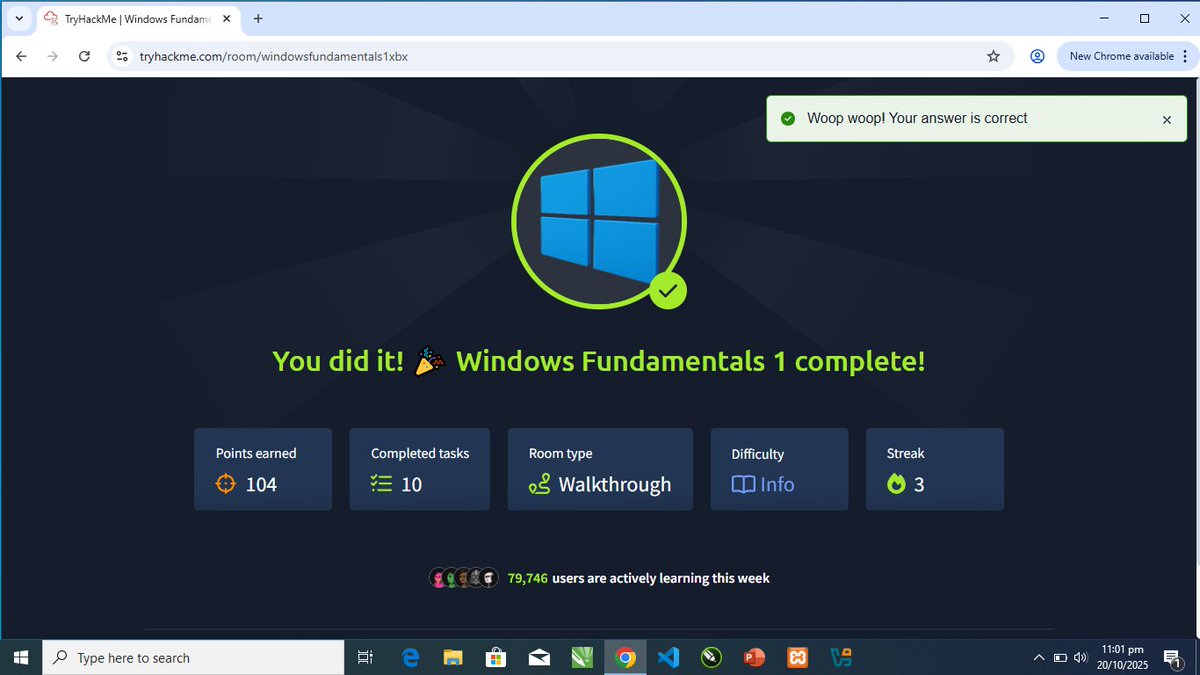The width and height of the screenshot is (1200, 675).
Task: Click the Windows logo room badge
Action: click(599, 220)
